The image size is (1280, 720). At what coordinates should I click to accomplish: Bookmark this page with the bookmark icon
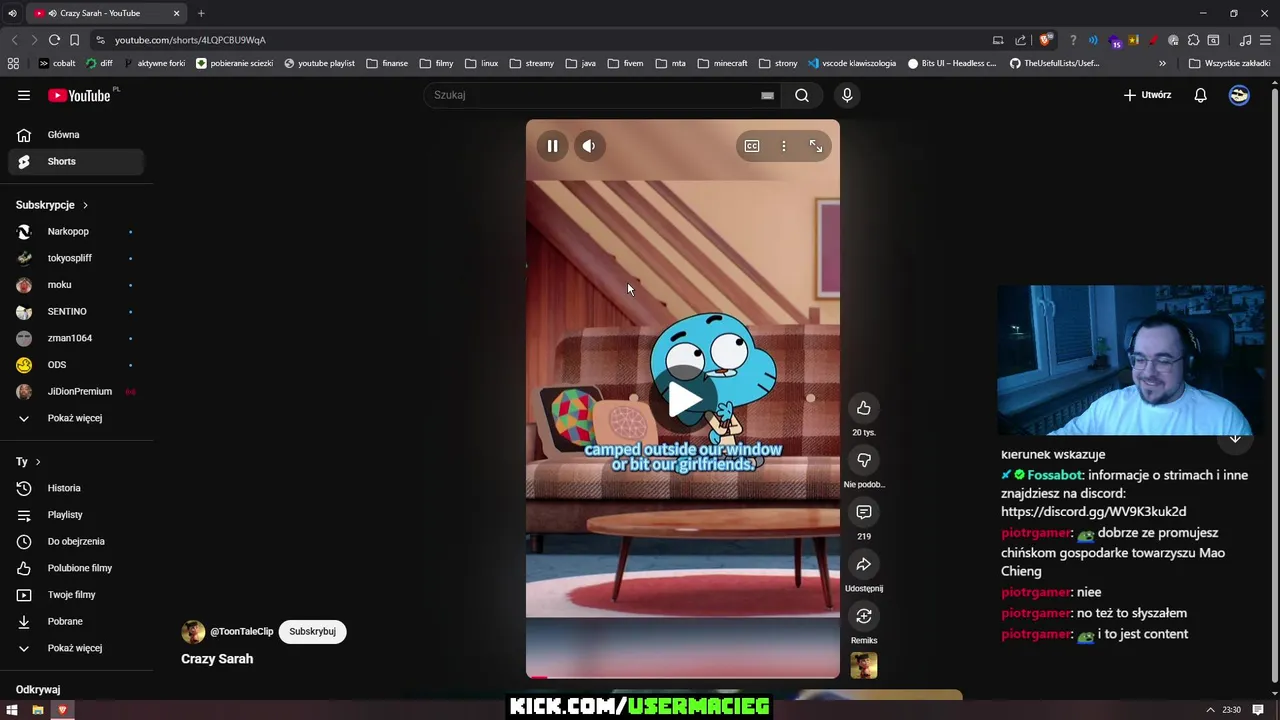pyautogui.click(x=74, y=40)
